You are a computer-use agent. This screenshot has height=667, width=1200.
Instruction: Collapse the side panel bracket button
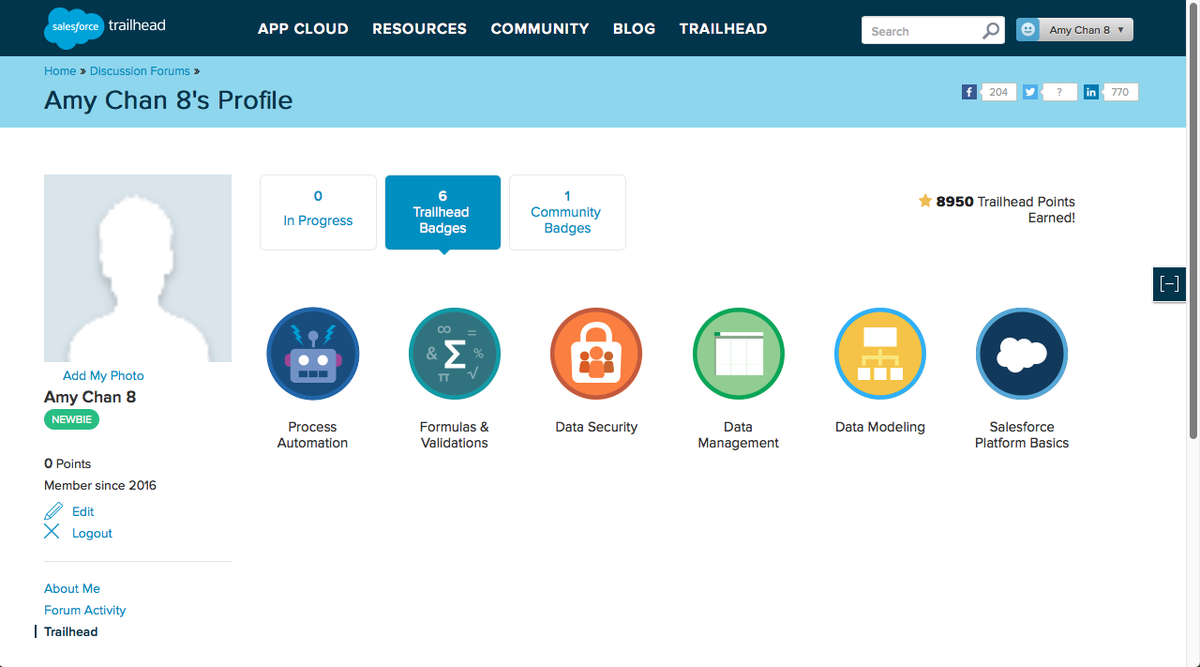click(x=1169, y=284)
